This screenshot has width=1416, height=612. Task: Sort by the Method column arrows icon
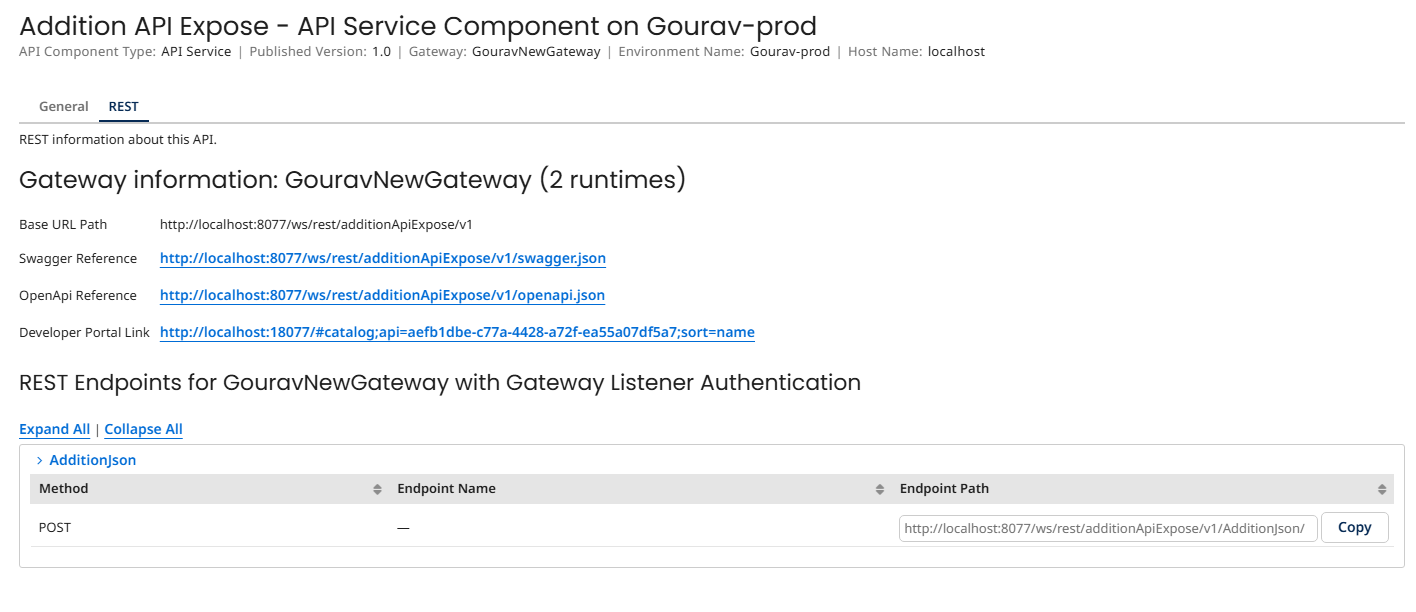pyautogui.click(x=377, y=489)
